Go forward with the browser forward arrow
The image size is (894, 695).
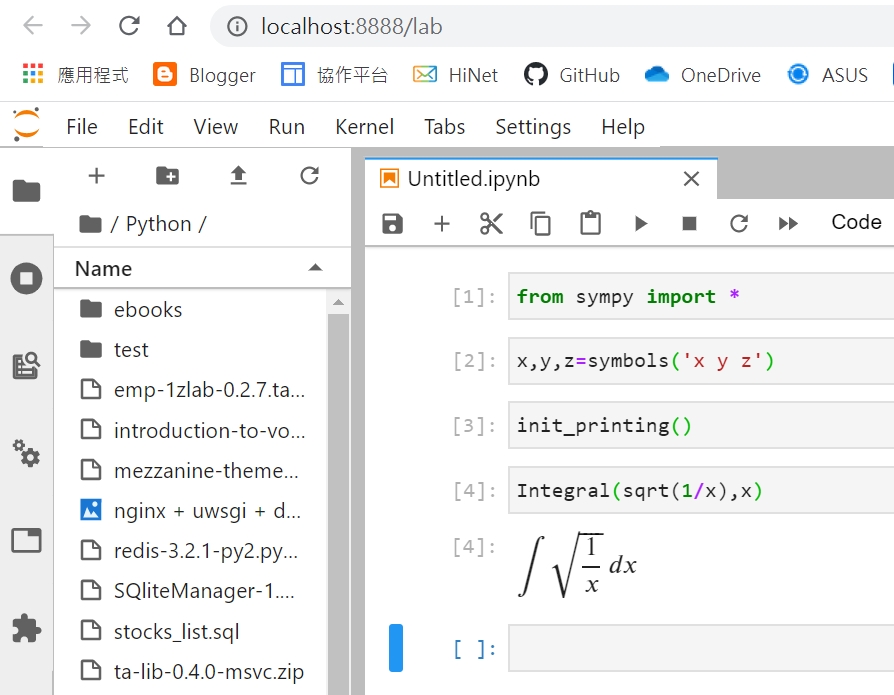click(x=81, y=26)
